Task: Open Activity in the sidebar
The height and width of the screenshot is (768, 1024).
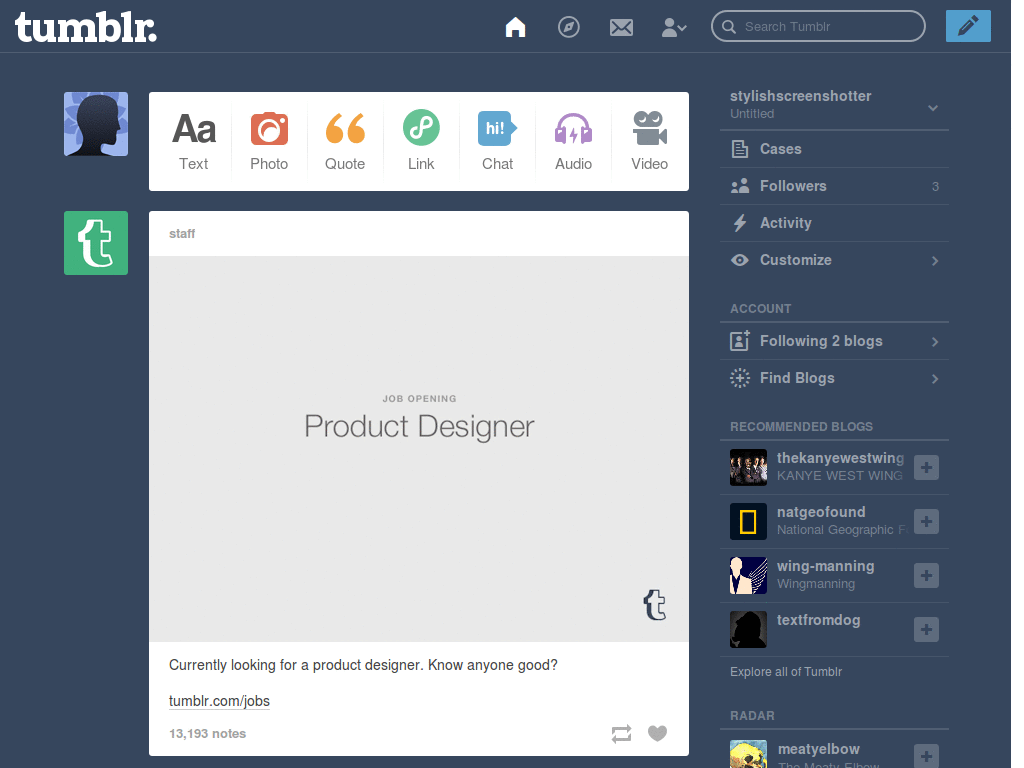Action: [834, 223]
